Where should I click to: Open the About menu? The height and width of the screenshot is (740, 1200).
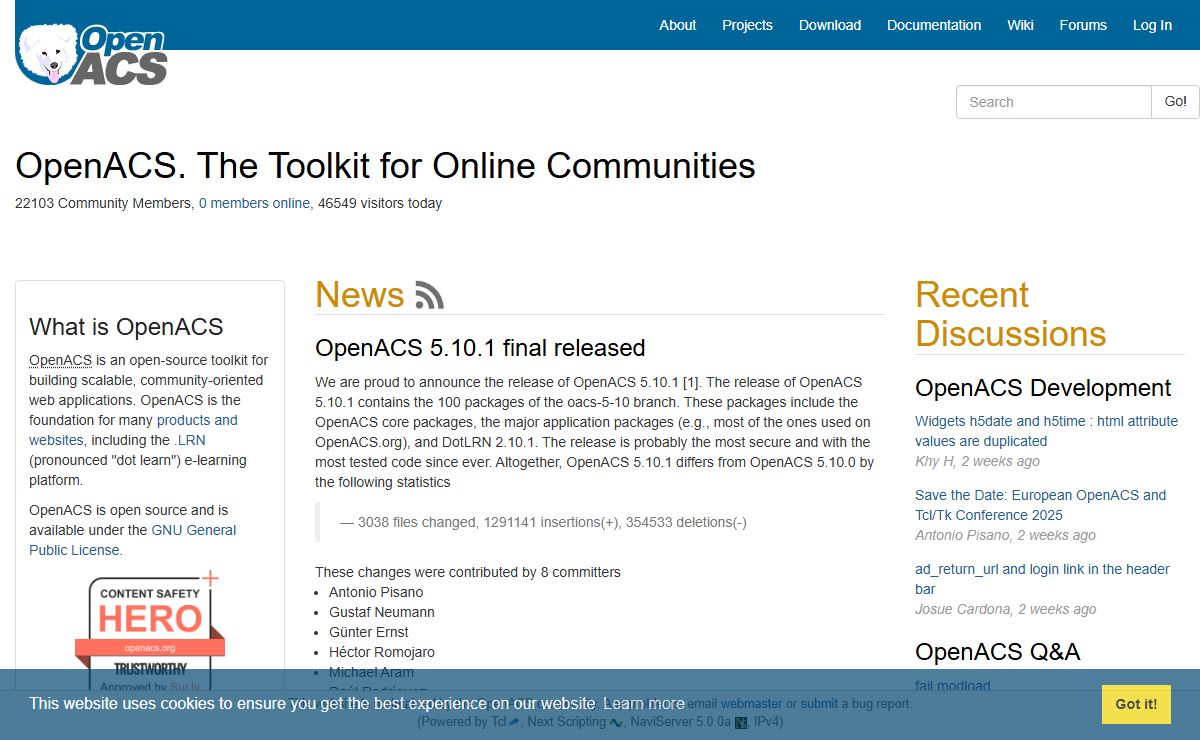click(677, 25)
